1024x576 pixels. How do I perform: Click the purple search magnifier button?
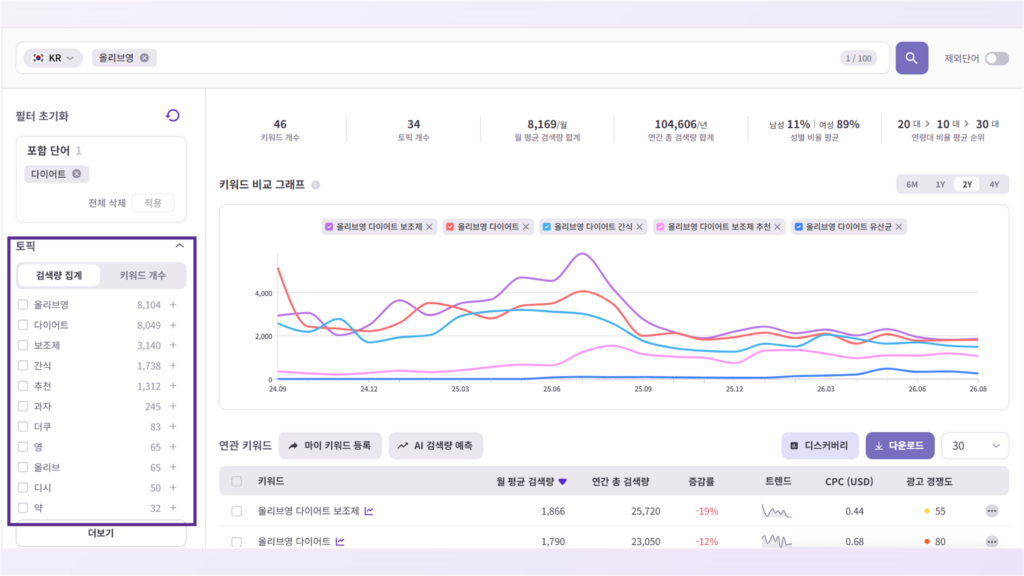click(x=912, y=58)
